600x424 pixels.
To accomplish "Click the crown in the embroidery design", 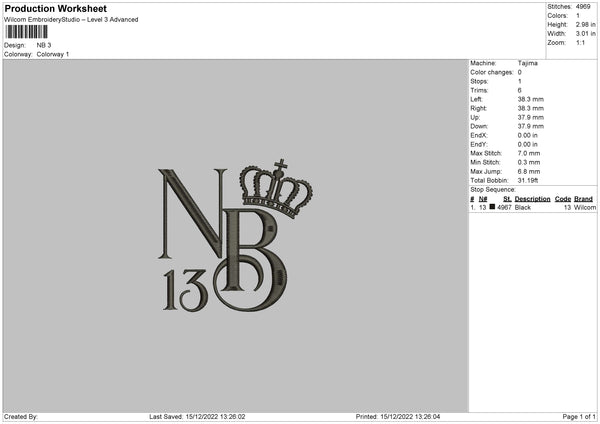I will click(x=276, y=189).
